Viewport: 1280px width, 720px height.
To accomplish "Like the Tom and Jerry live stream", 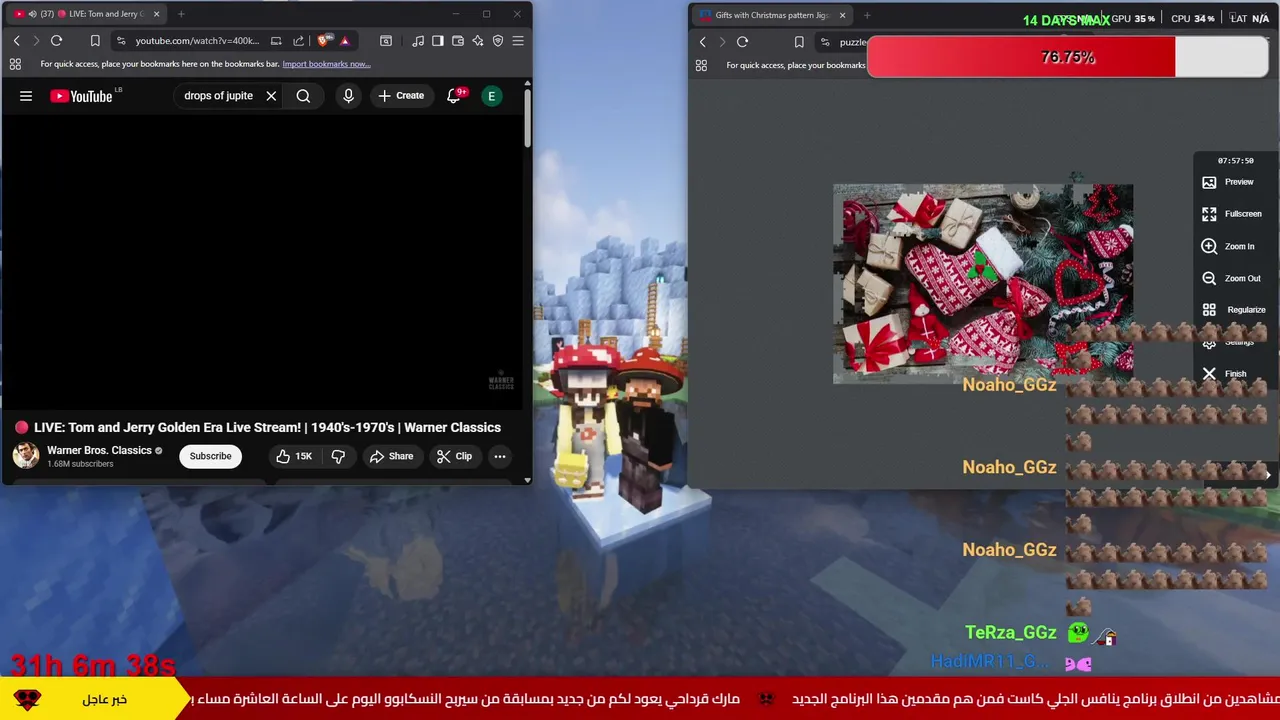I will (x=294, y=456).
